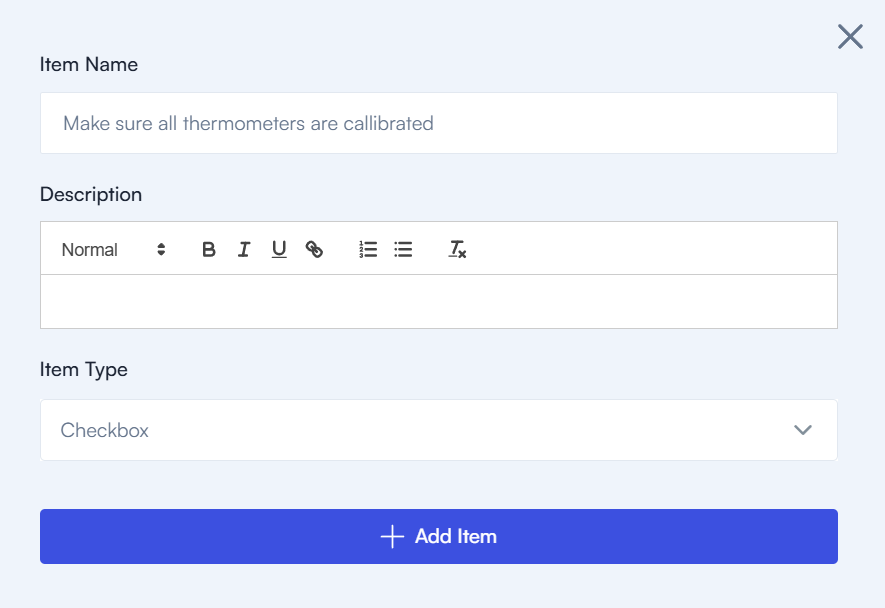Click the plus icon on Add Item
The image size is (885, 608).
pos(392,537)
